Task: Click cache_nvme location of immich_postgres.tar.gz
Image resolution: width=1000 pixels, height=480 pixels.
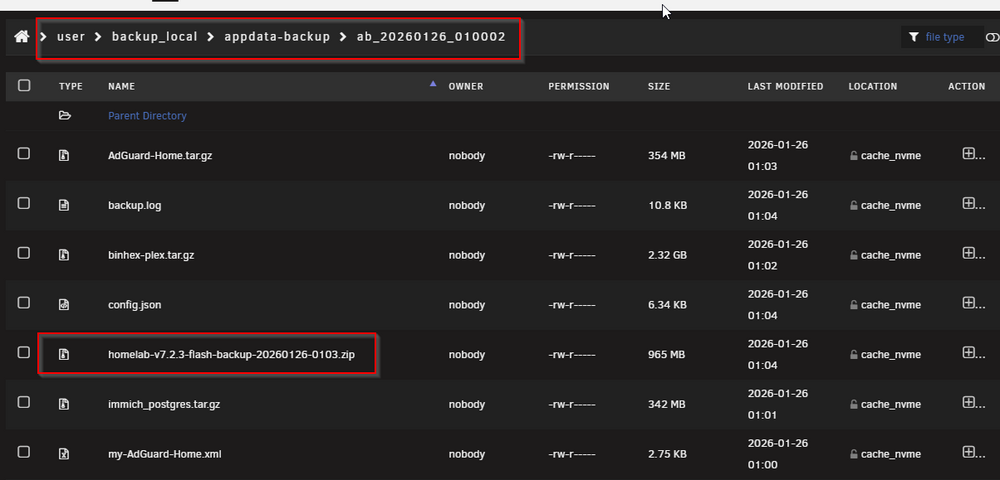Action: tap(891, 404)
